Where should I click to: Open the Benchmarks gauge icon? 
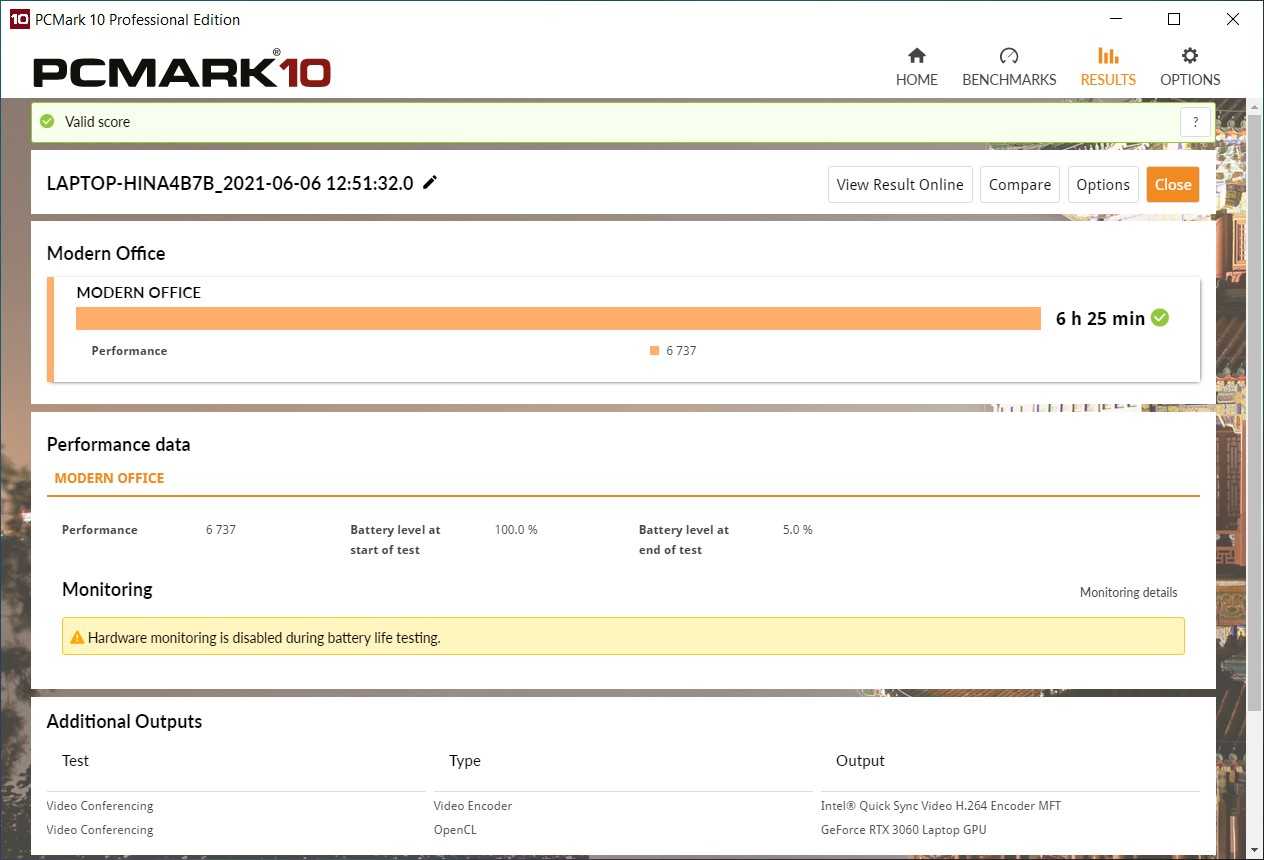point(1008,56)
